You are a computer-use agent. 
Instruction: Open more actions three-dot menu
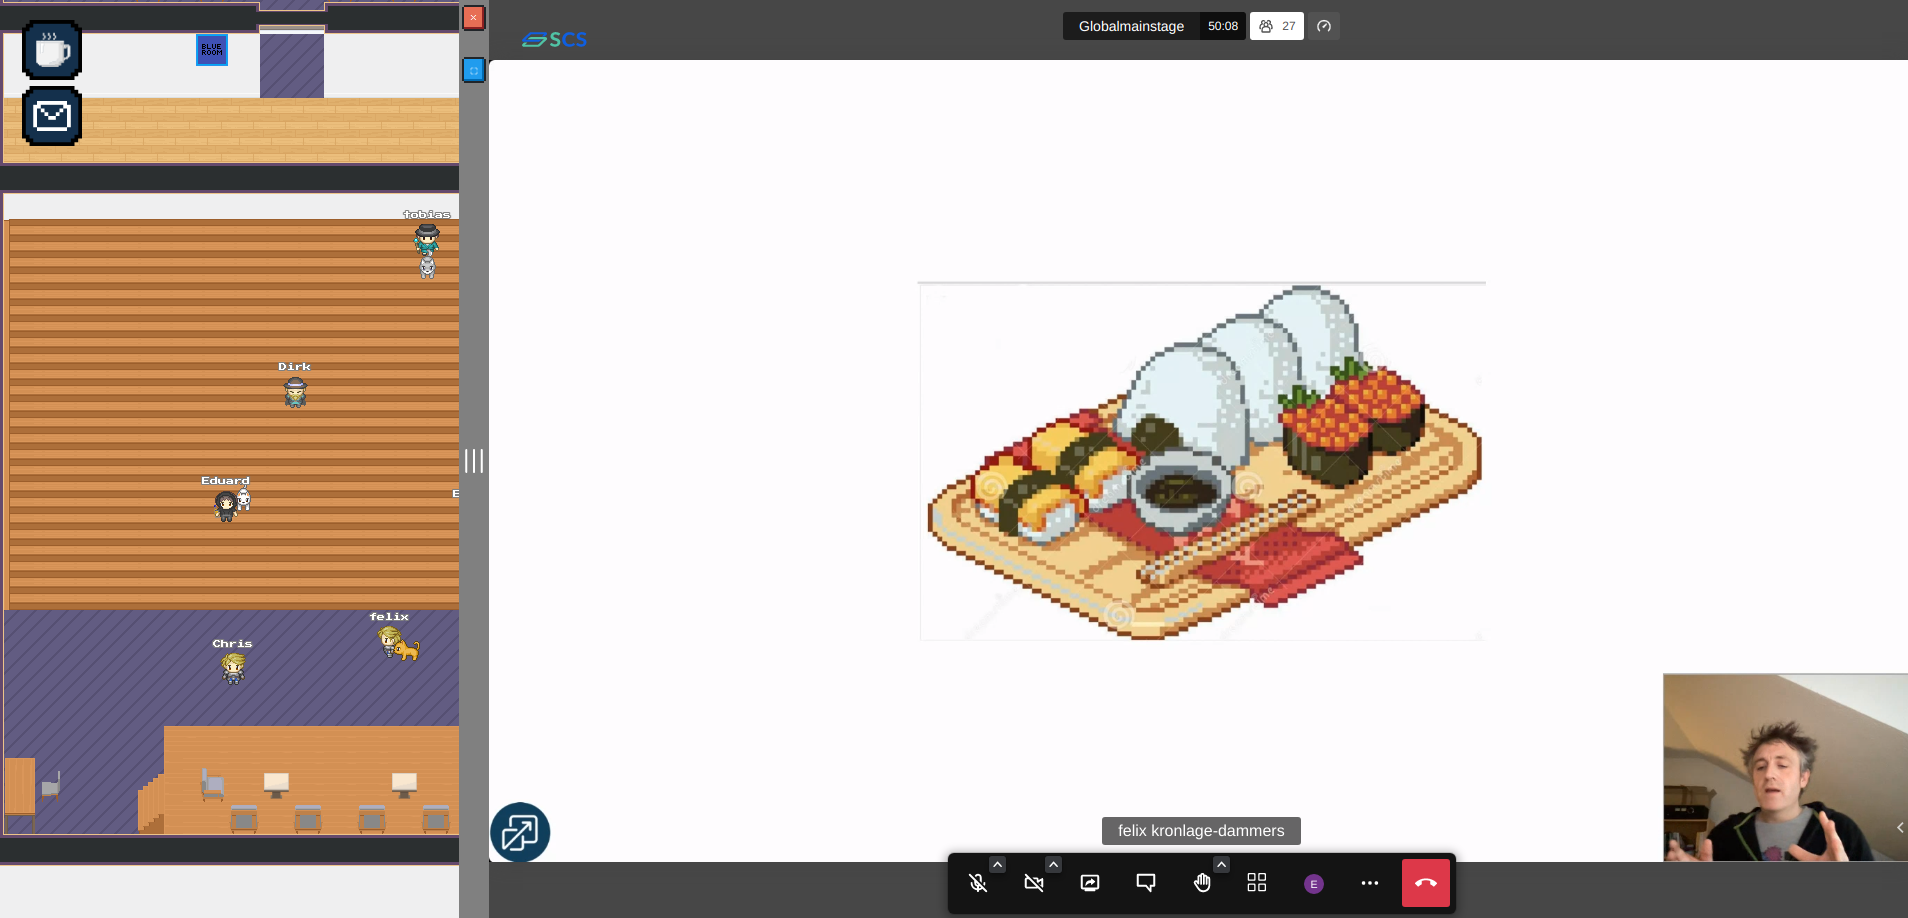1370,883
